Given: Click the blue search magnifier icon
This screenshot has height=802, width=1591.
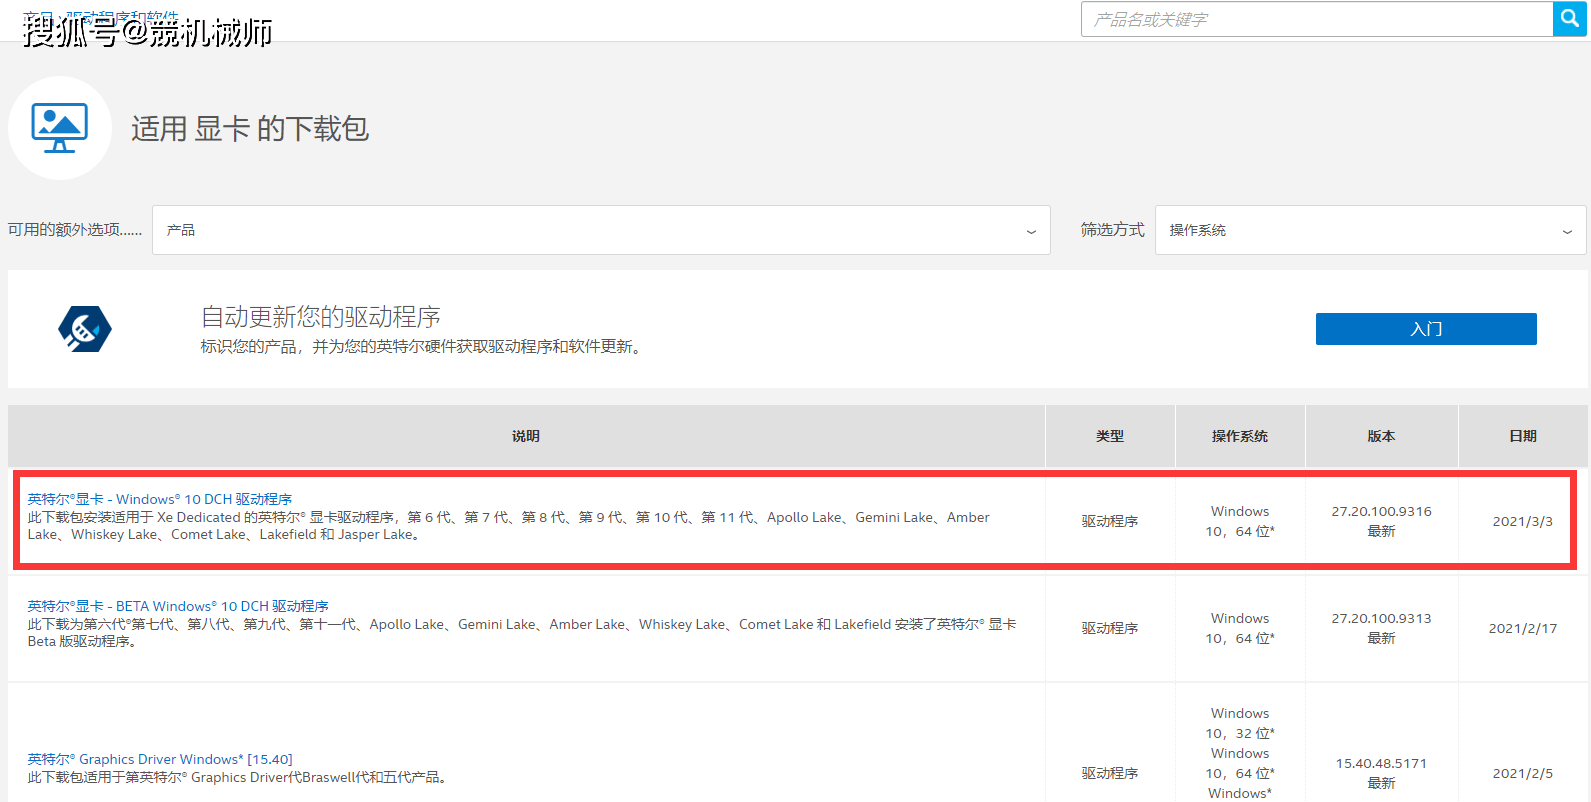Looking at the screenshot, I should [x=1570, y=19].
